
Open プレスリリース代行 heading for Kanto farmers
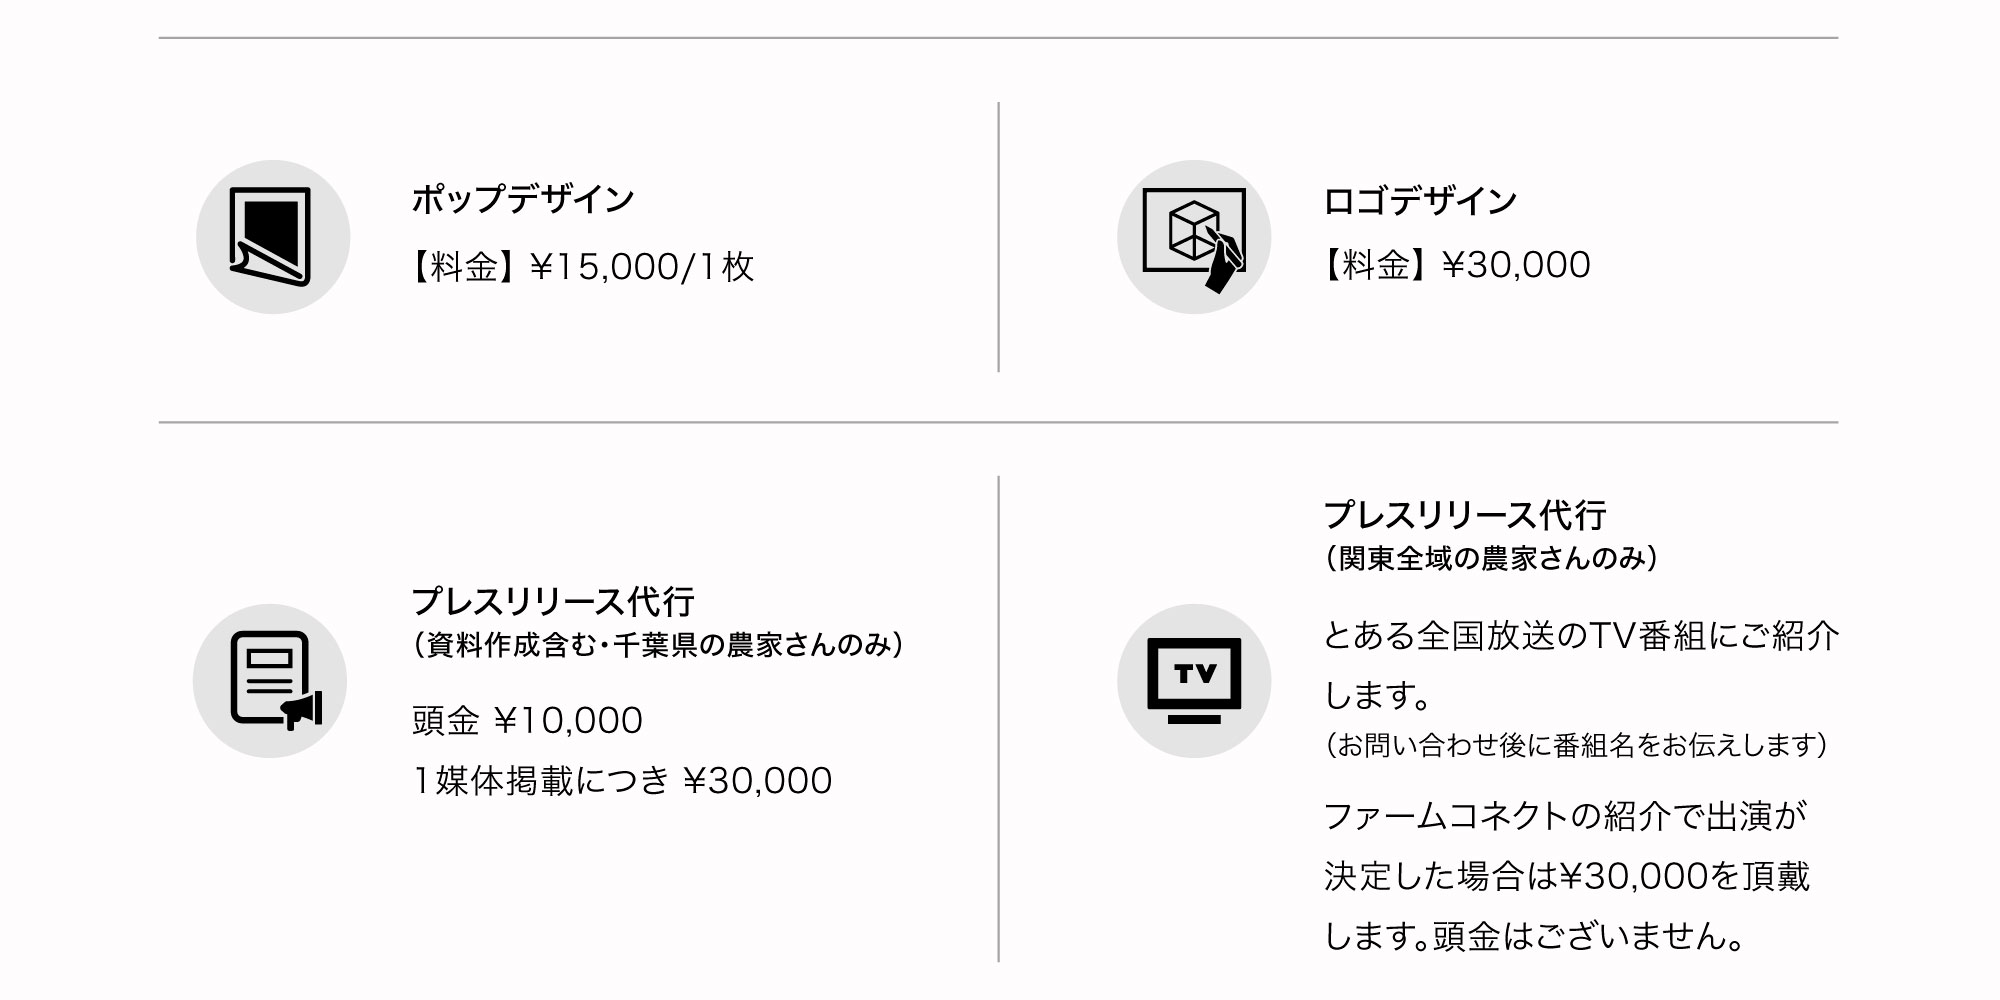pos(1465,515)
